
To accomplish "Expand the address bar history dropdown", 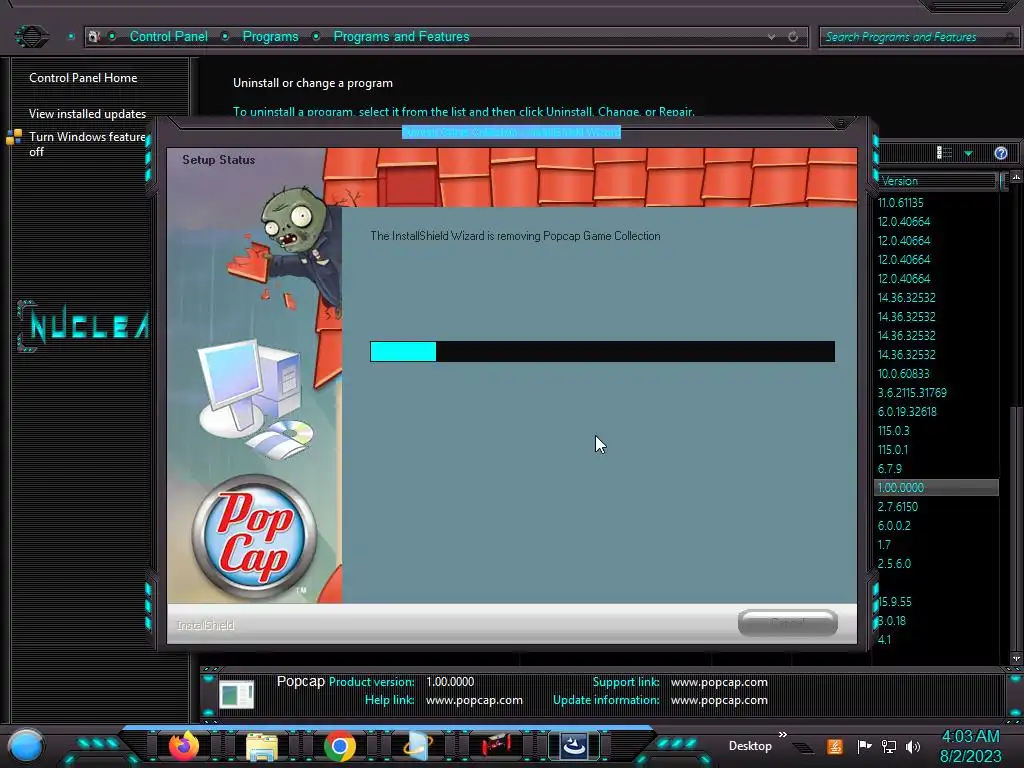I will [771, 37].
